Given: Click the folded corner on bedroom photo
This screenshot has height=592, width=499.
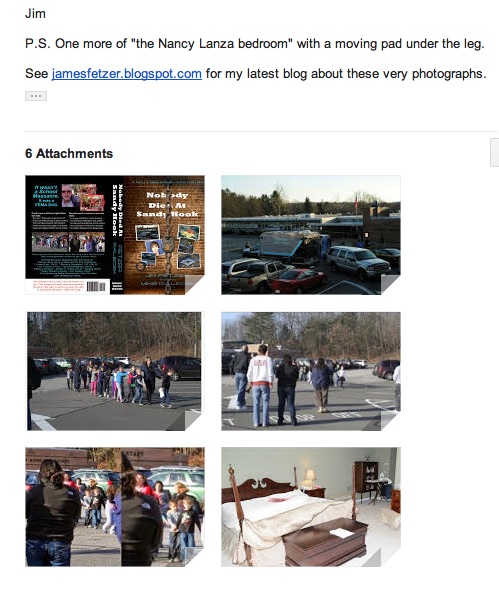Looking at the screenshot, I should 390,557.
